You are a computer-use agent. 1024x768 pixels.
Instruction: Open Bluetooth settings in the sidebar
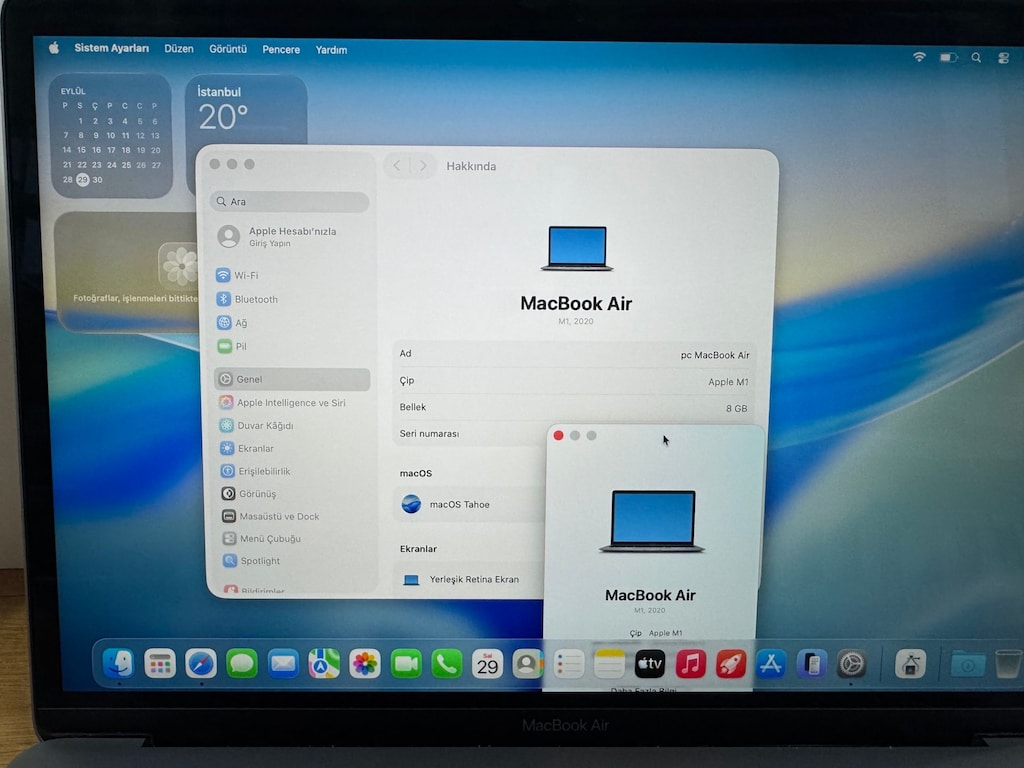point(247,299)
